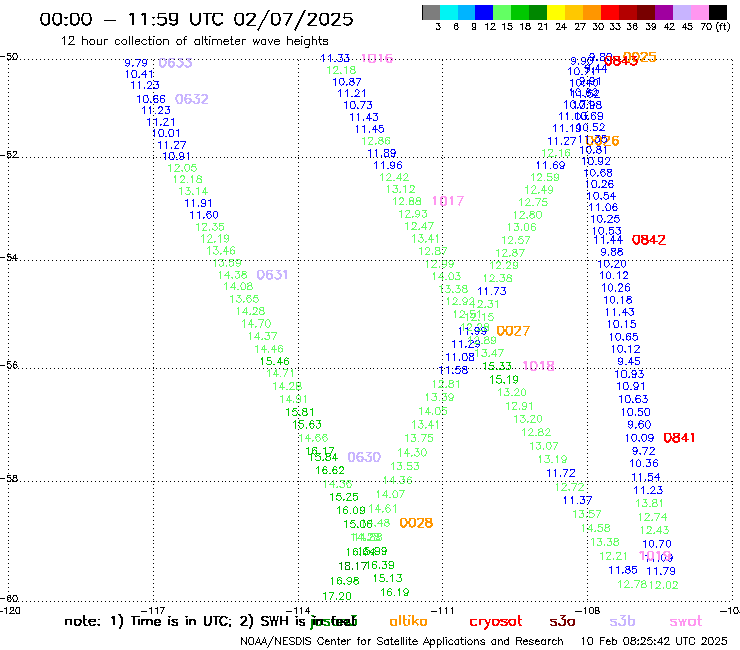This screenshot has width=740, height=650.
Task: Click the wave height value '13.81'
Action: [649, 503]
